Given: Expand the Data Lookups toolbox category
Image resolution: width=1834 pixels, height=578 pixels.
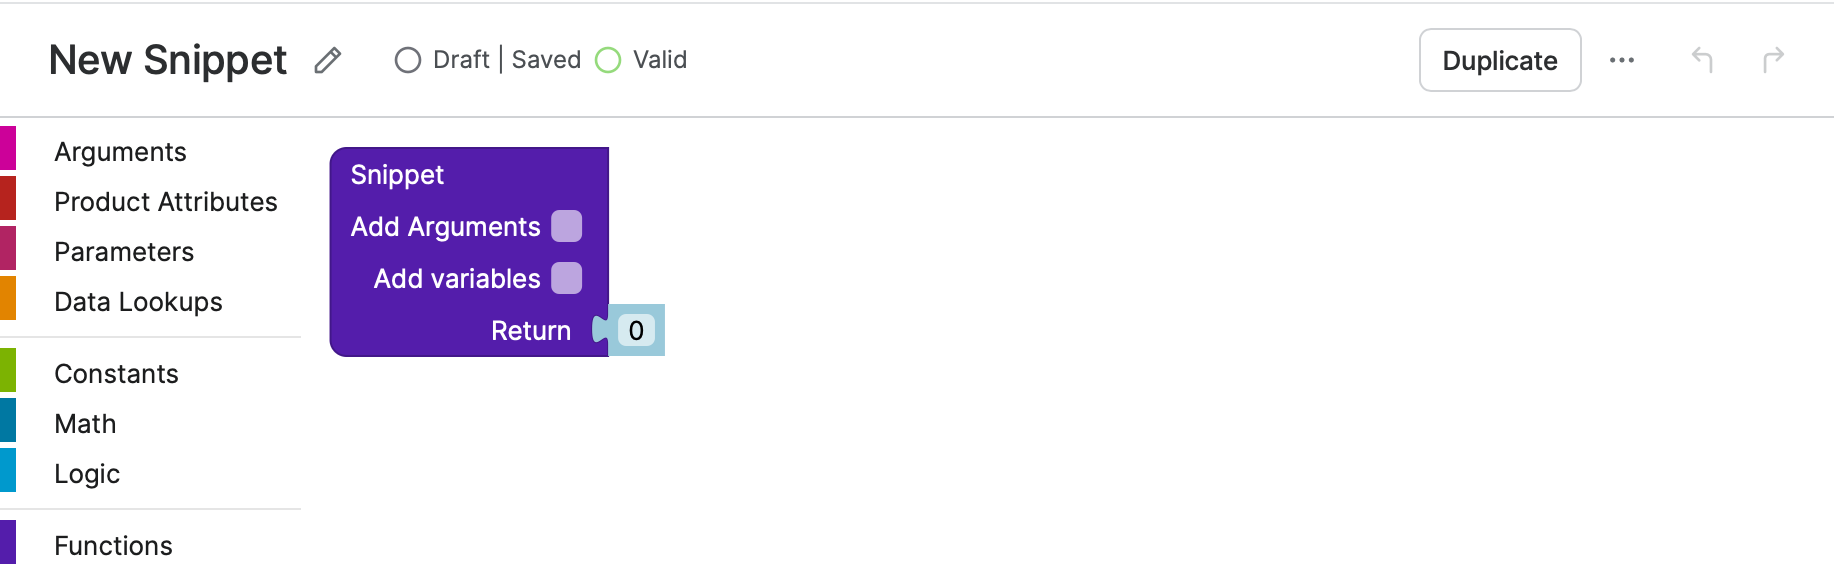Looking at the screenshot, I should 138,302.
